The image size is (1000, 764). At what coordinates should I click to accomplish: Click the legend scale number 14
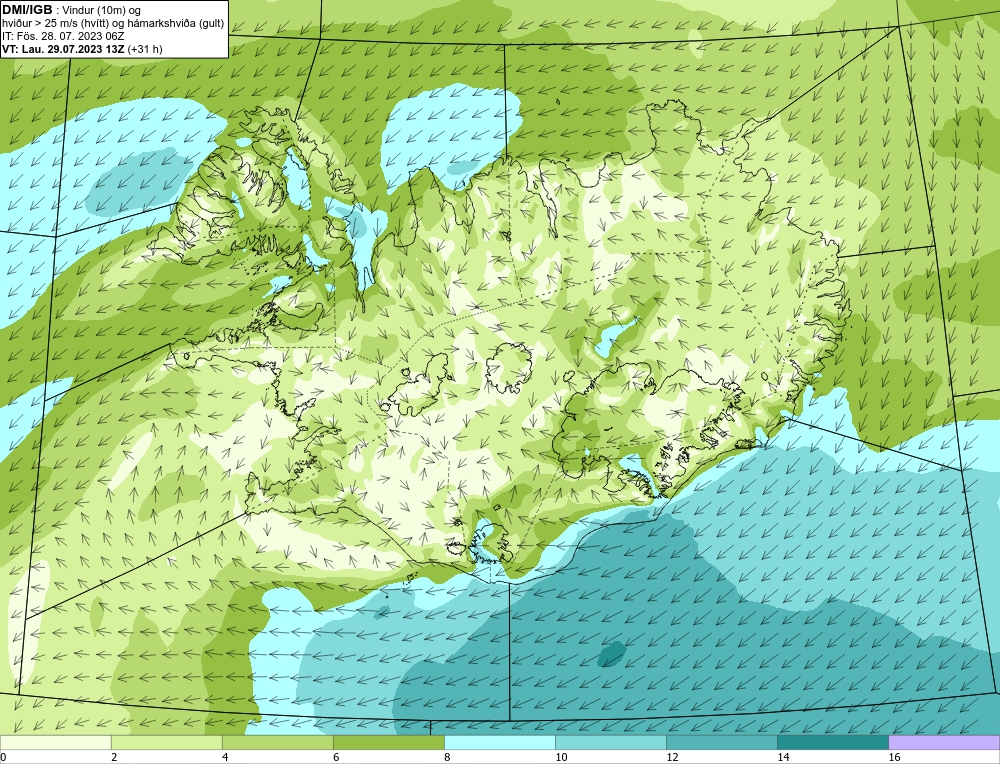[783, 757]
